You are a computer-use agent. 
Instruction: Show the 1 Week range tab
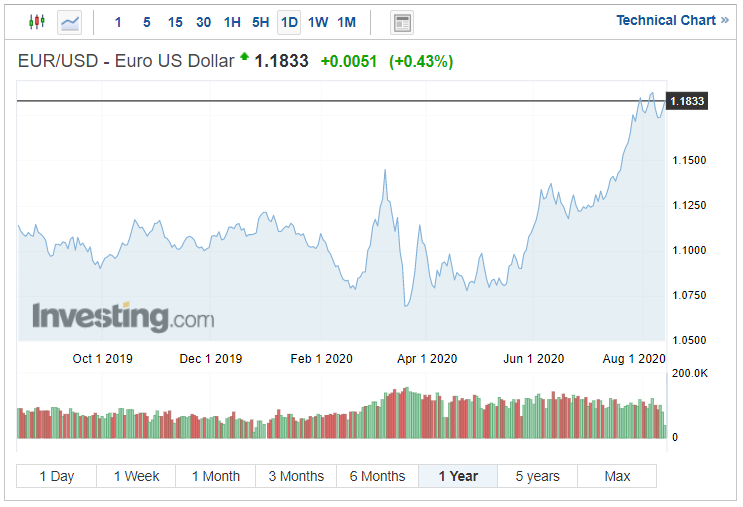136,476
